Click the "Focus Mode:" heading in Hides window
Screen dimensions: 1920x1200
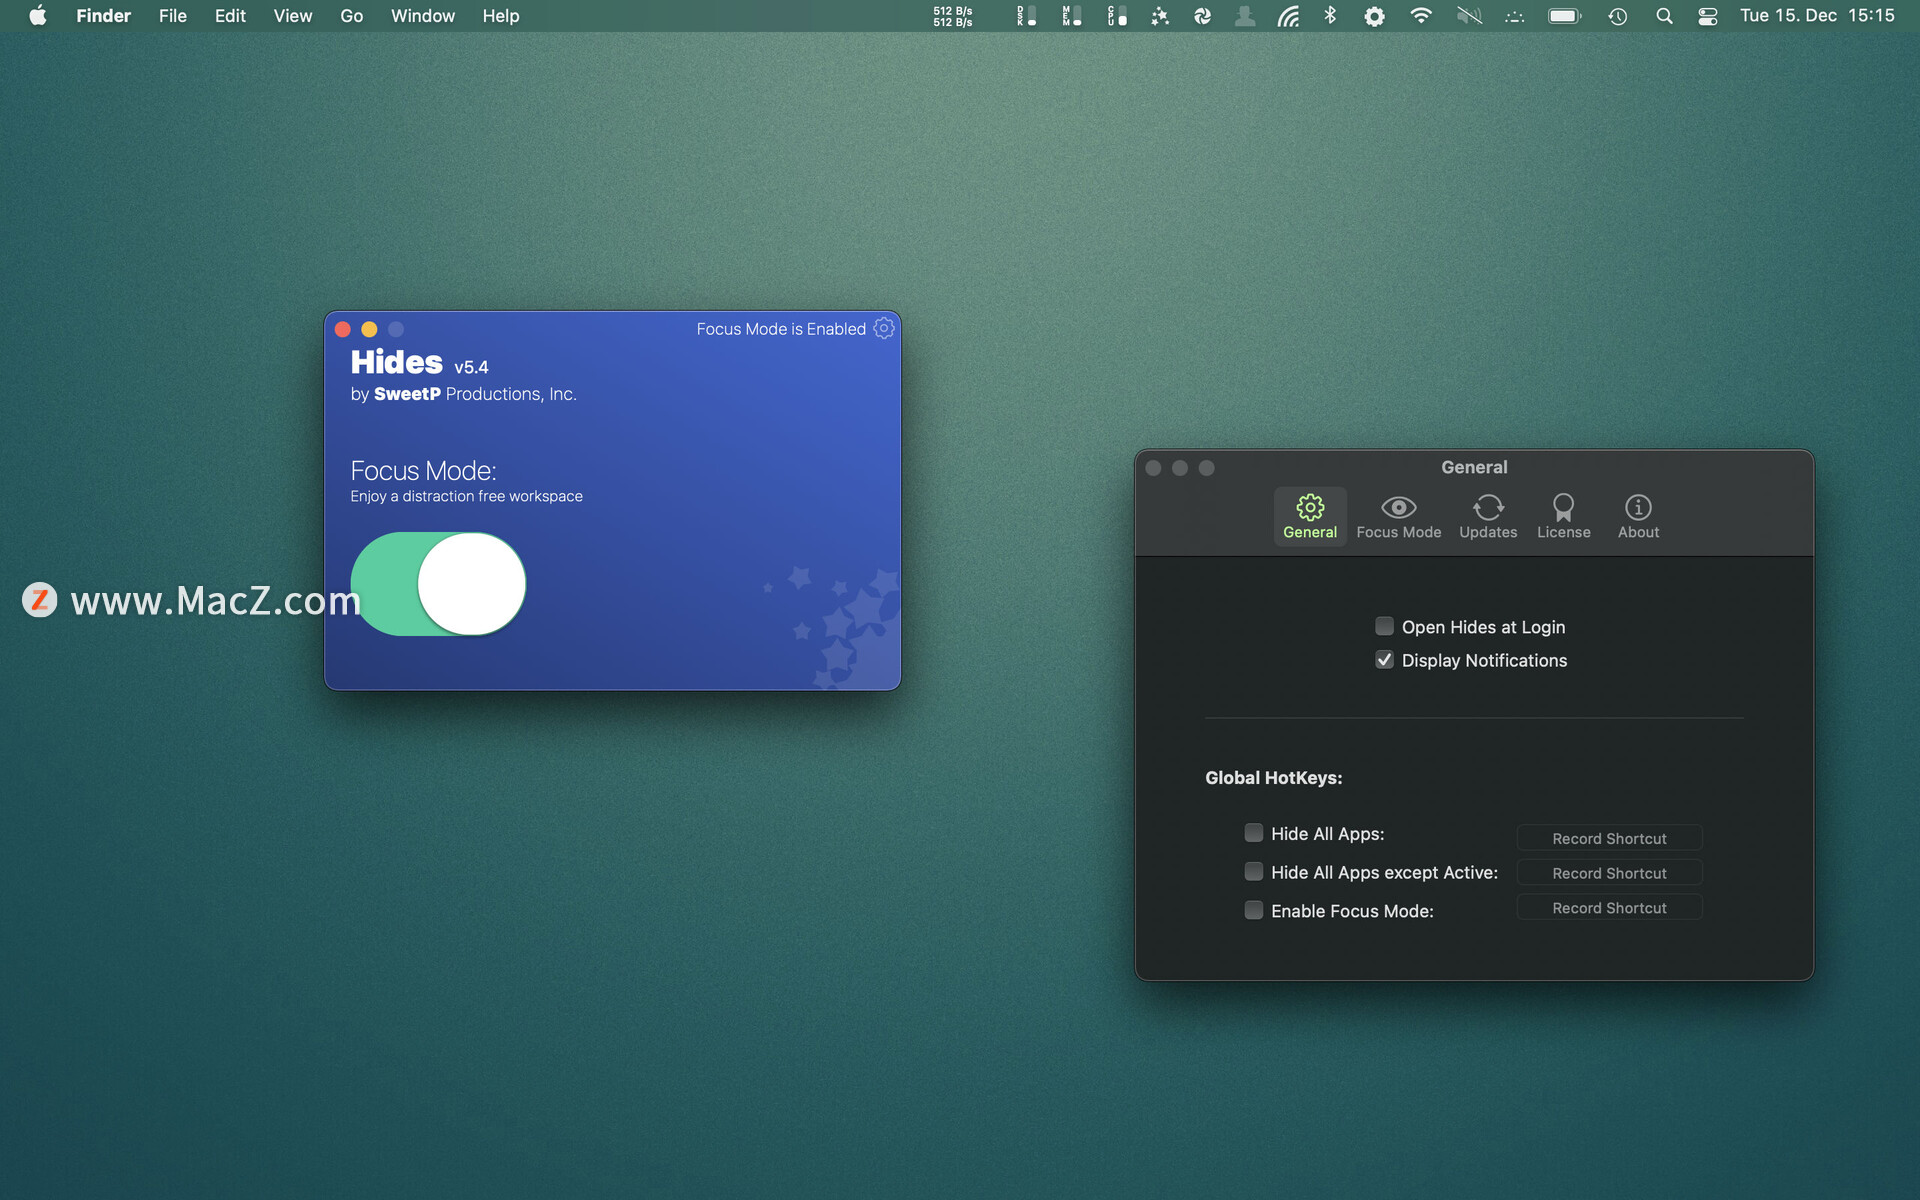coord(423,471)
